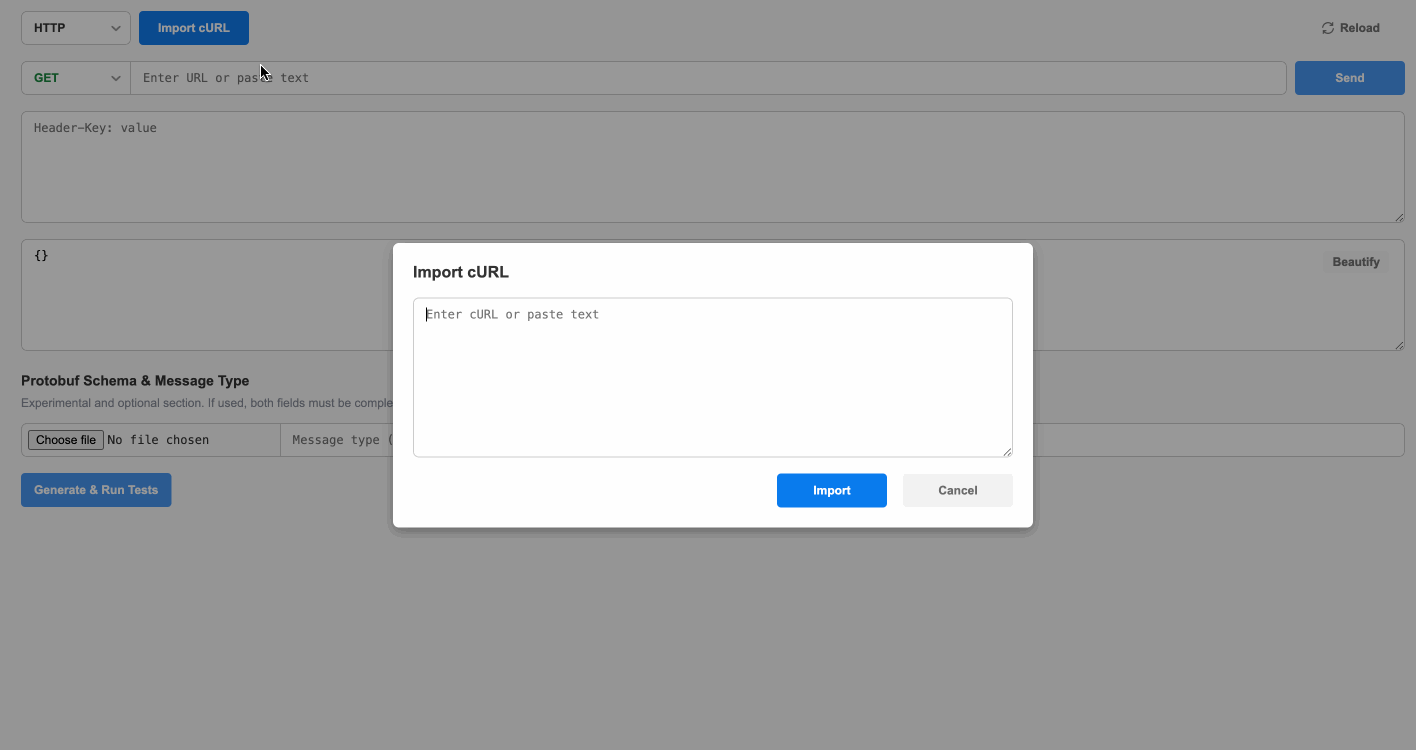This screenshot has width=1416, height=750.
Task: Open the HTTP protocol dropdown
Action: pyautogui.click(x=76, y=28)
